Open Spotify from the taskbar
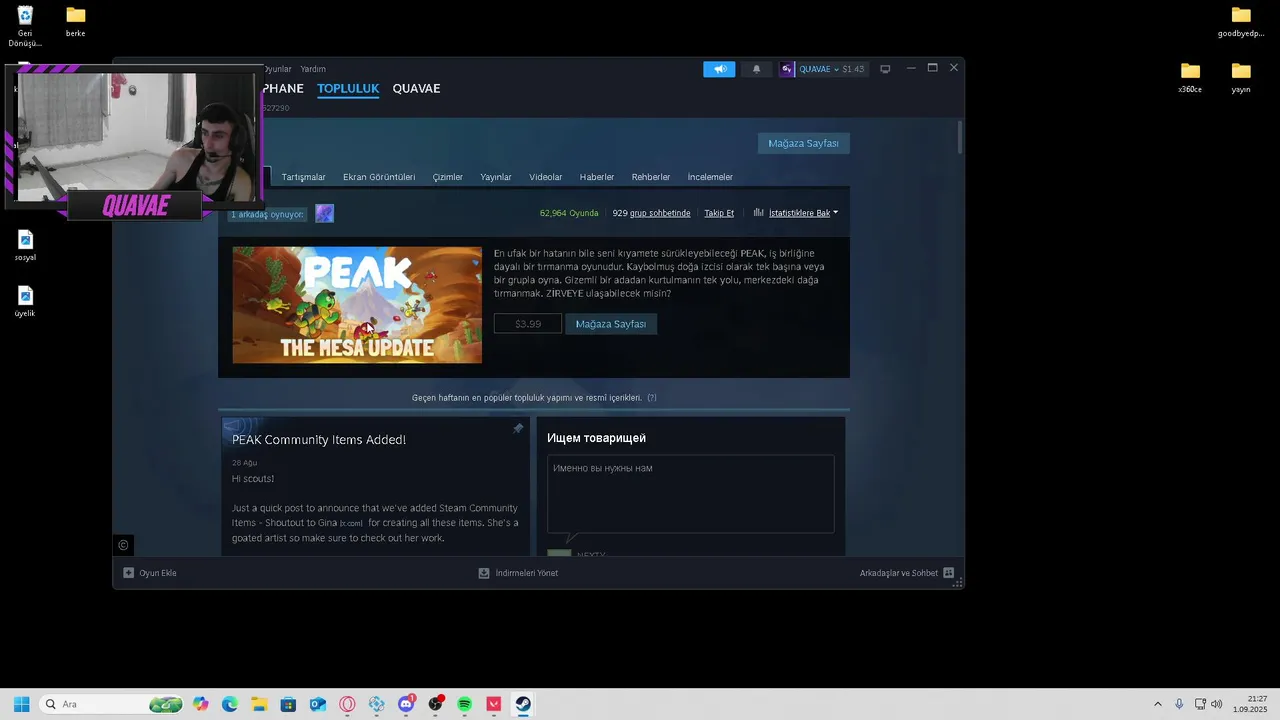Image resolution: width=1280 pixels, height=720 pixels. click(x=464, y=704)
